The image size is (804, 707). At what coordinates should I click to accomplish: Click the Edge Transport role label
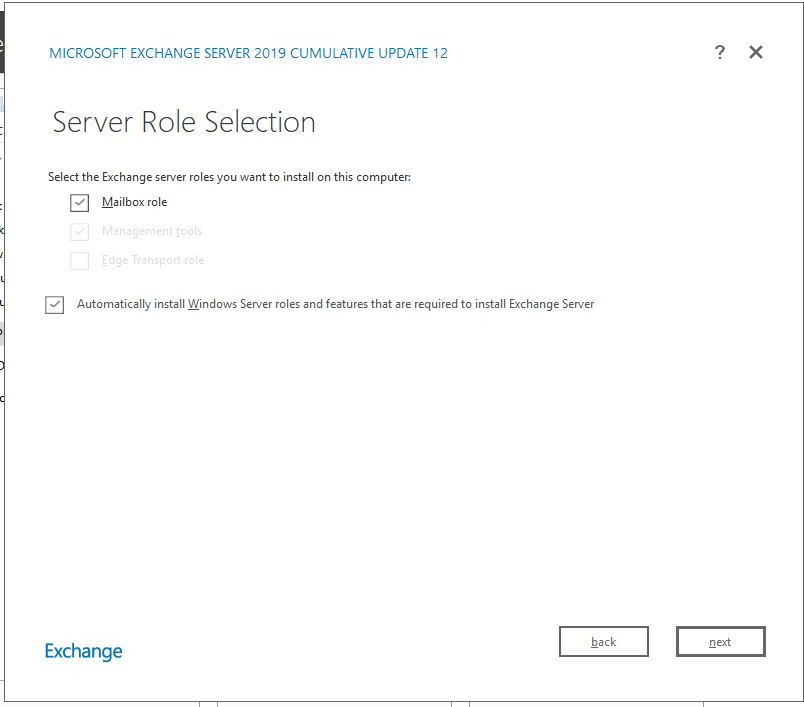click(x=153, y=260)
